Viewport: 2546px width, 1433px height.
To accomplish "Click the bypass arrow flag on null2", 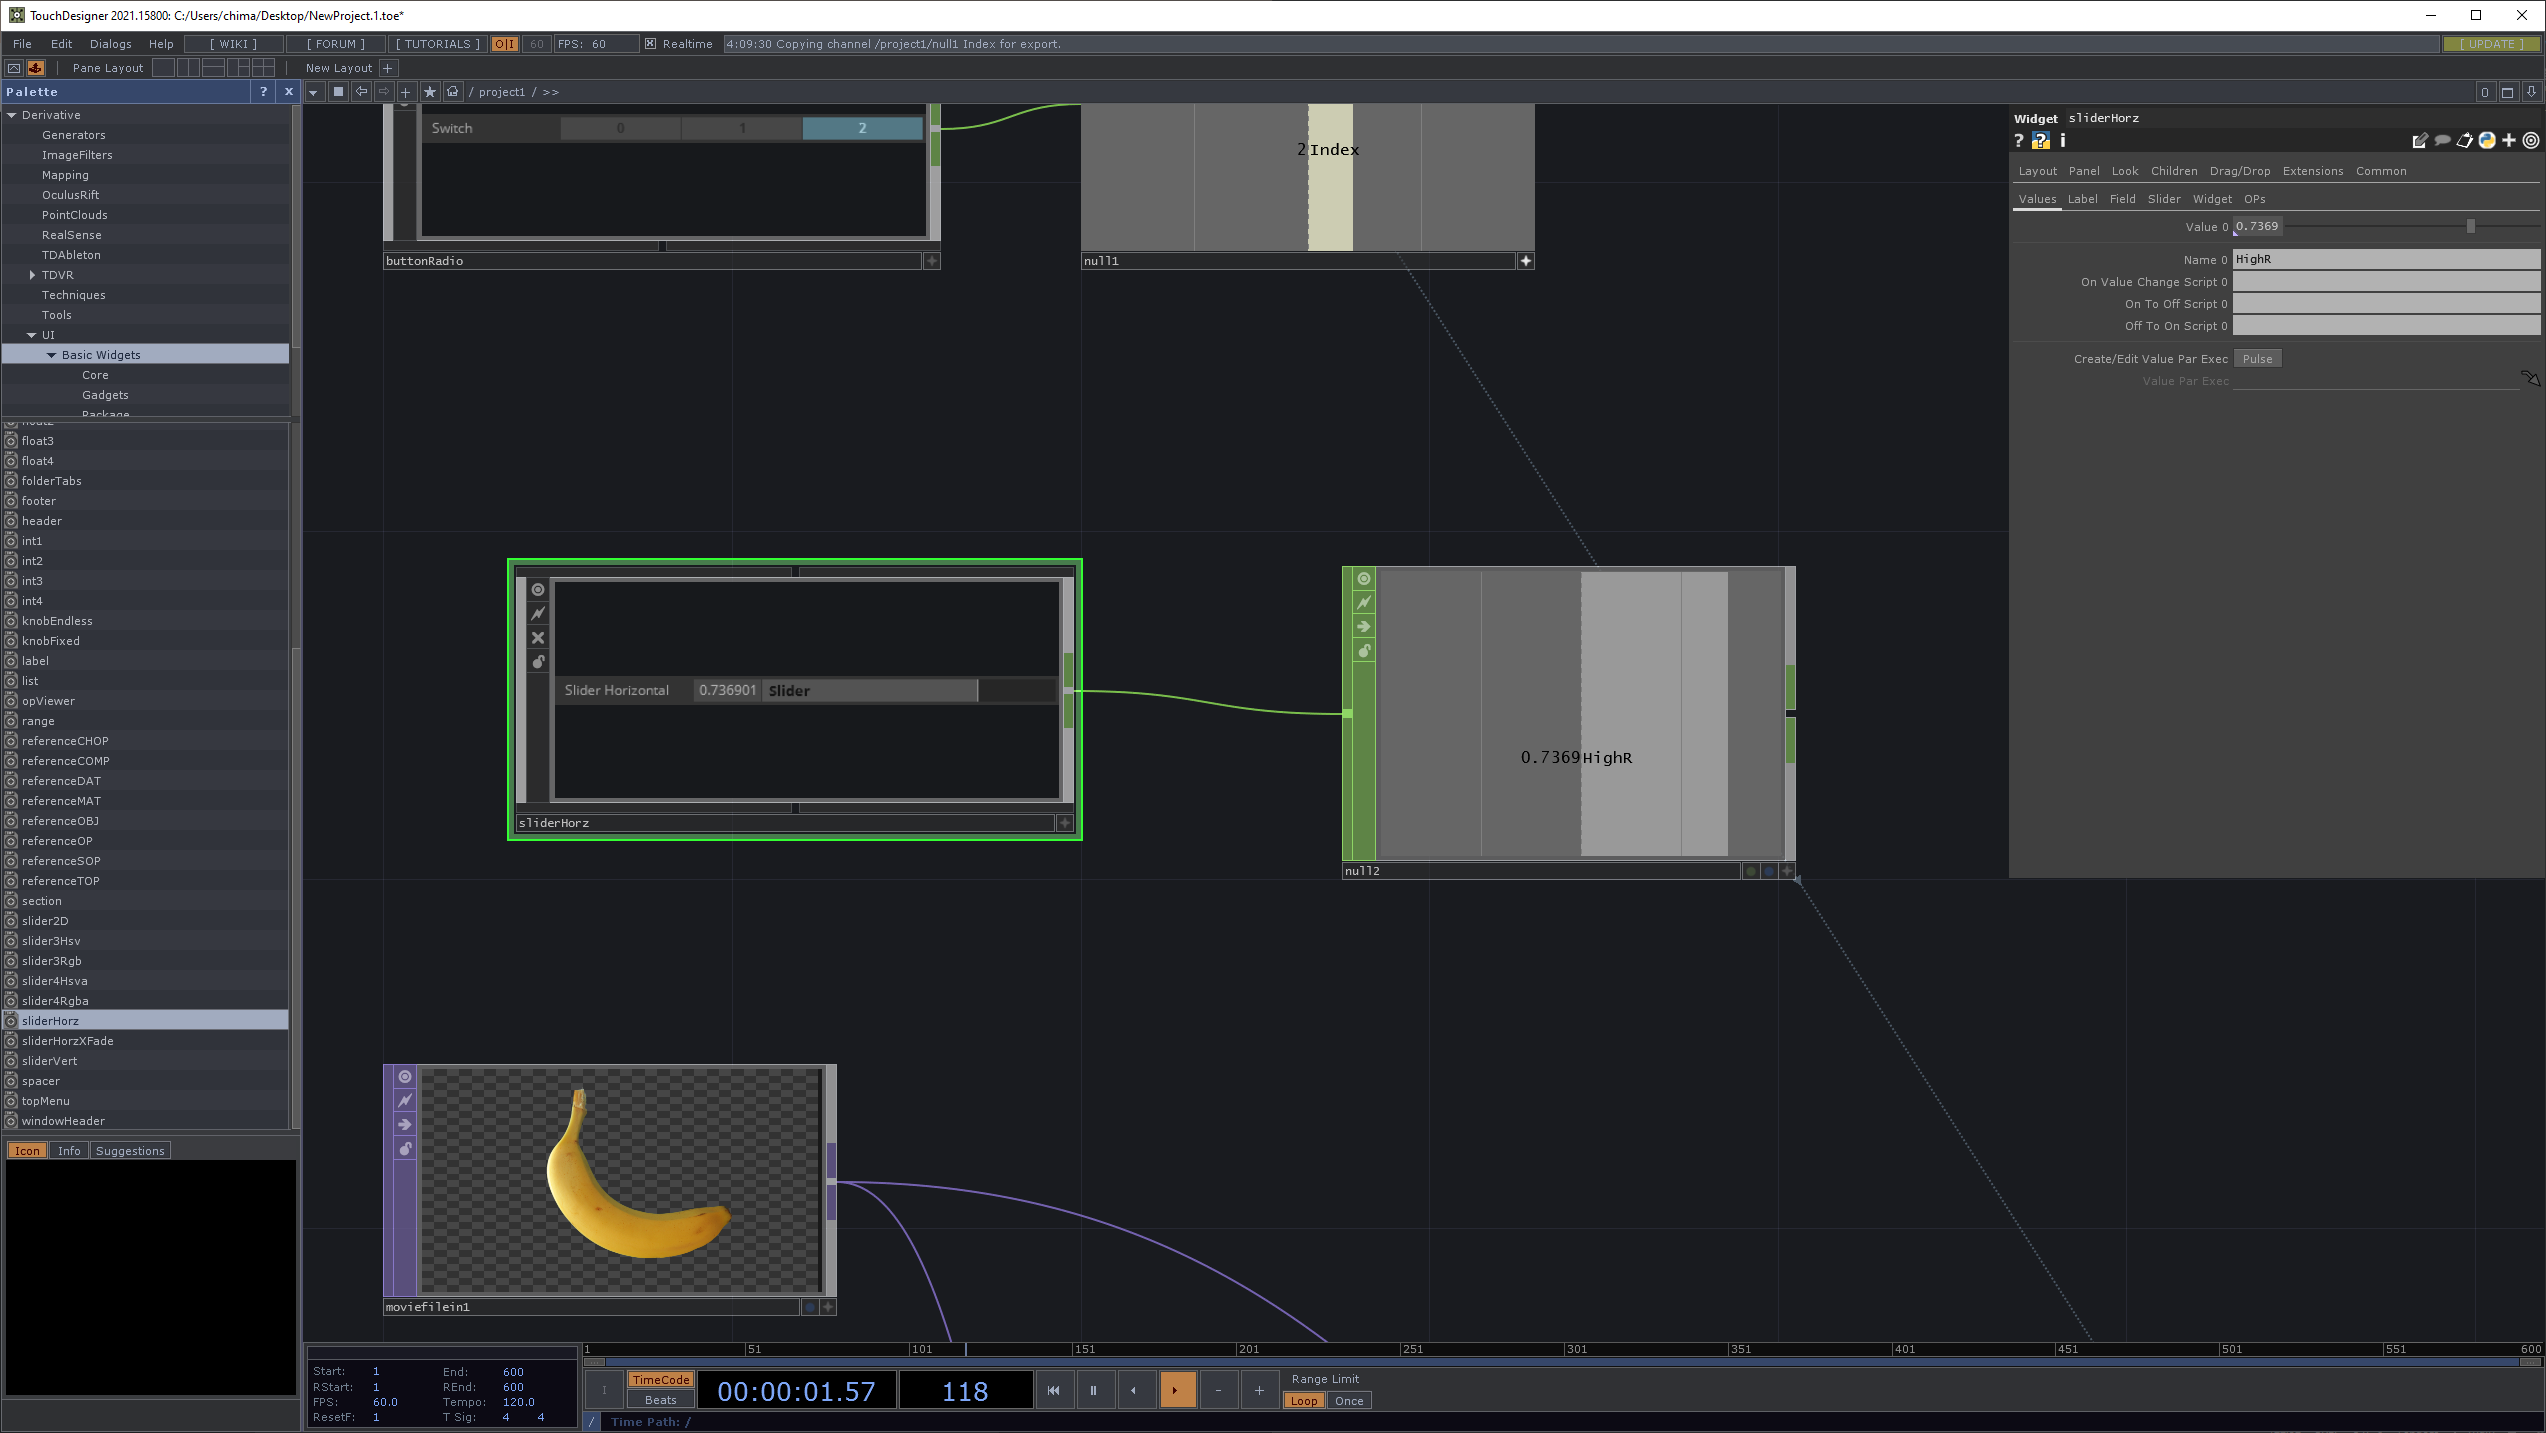I will [x=1363, y=627].
